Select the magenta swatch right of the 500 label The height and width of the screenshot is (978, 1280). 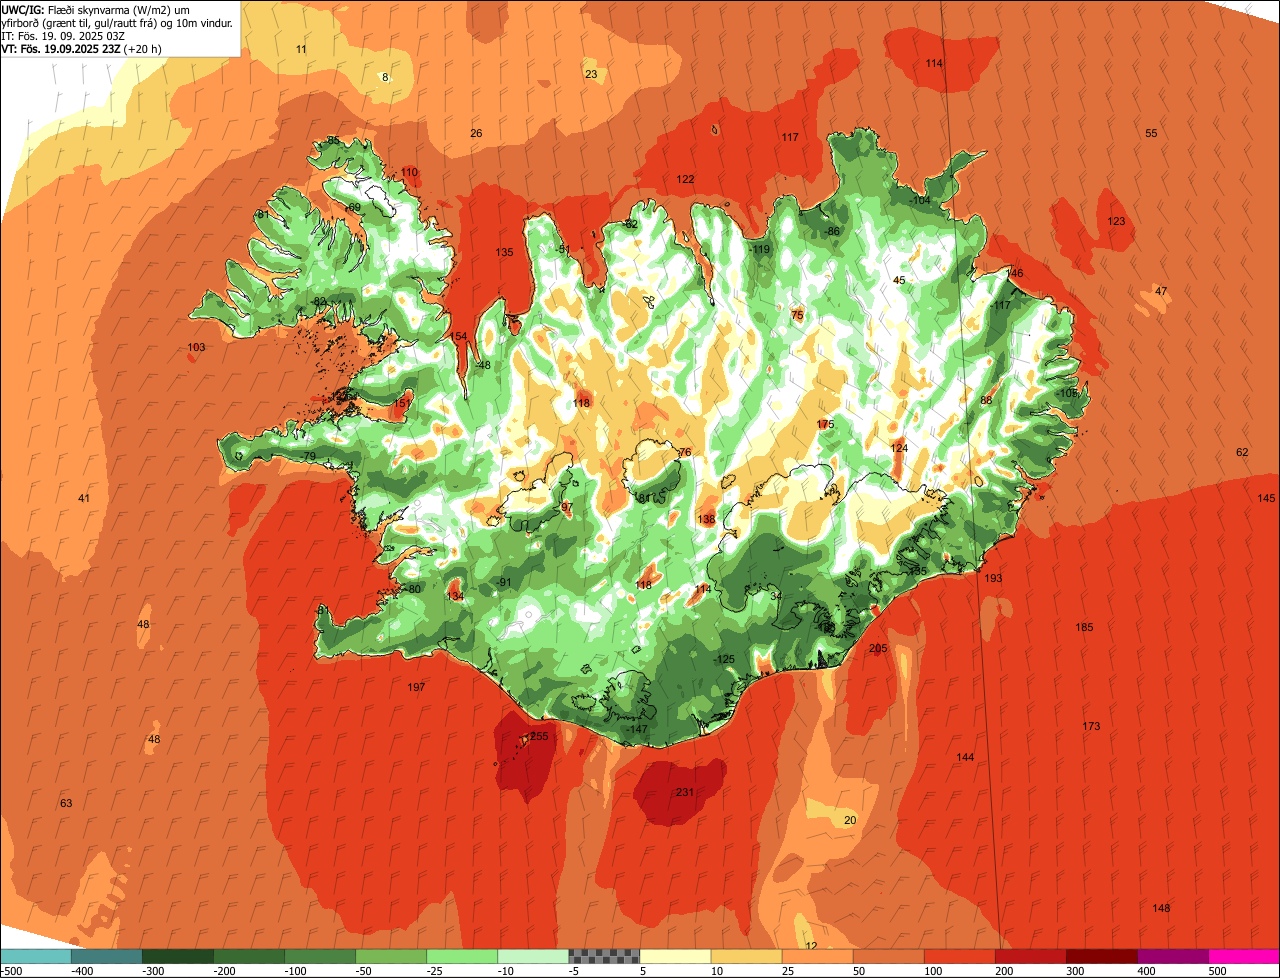pos(1244,956)
